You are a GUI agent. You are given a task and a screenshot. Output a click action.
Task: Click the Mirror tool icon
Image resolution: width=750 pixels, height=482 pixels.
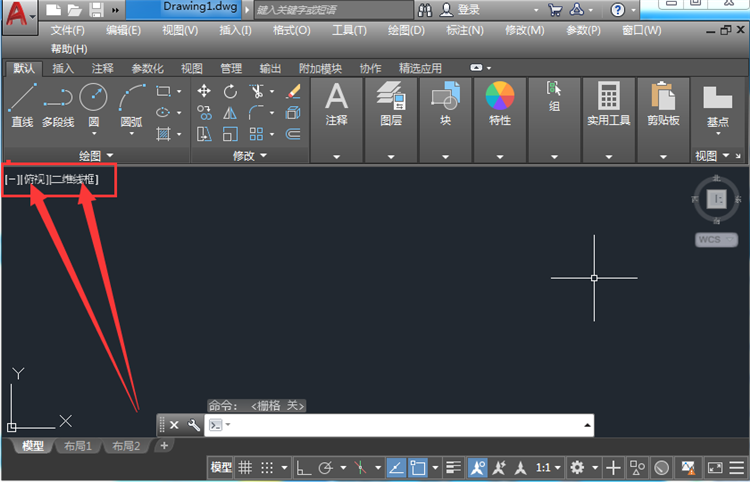(x=230, y=113)
